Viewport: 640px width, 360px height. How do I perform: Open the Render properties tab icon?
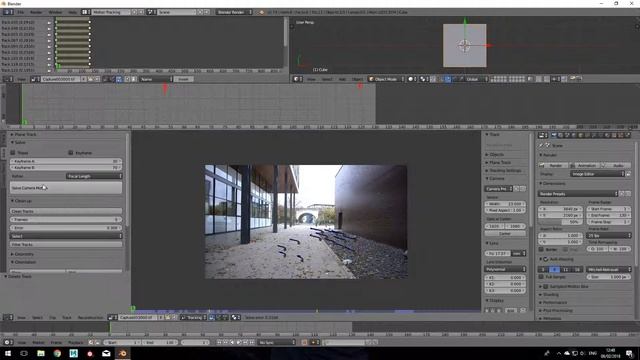tap(554, 135)
